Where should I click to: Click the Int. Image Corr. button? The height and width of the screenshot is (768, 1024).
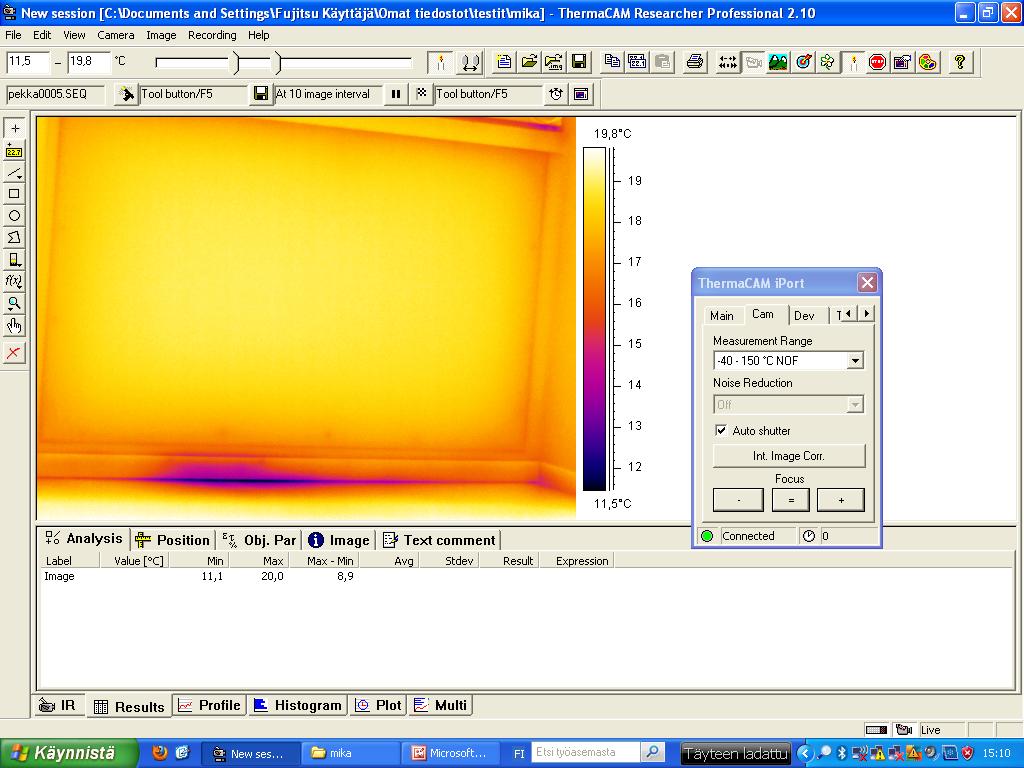click(x=788, y=456)
